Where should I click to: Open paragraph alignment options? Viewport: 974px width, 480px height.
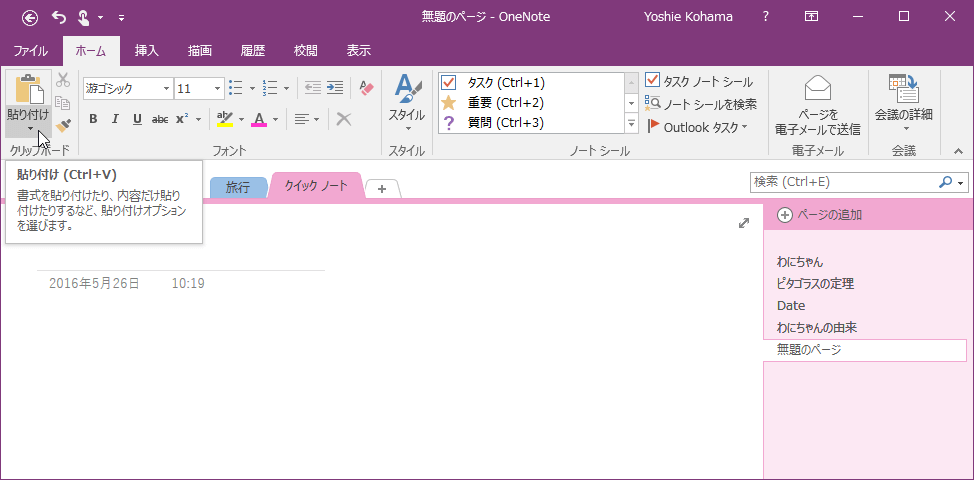click(307, 119)
